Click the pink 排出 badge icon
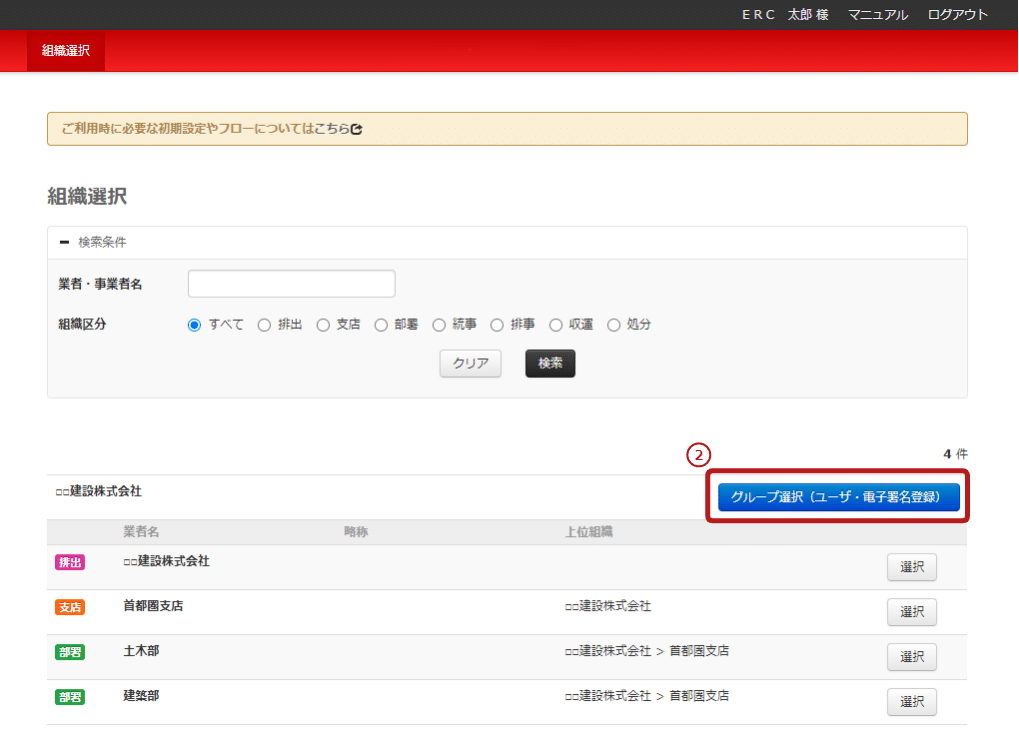The width and height of the screenshot is (1019, 748). [x=70, y=563]
